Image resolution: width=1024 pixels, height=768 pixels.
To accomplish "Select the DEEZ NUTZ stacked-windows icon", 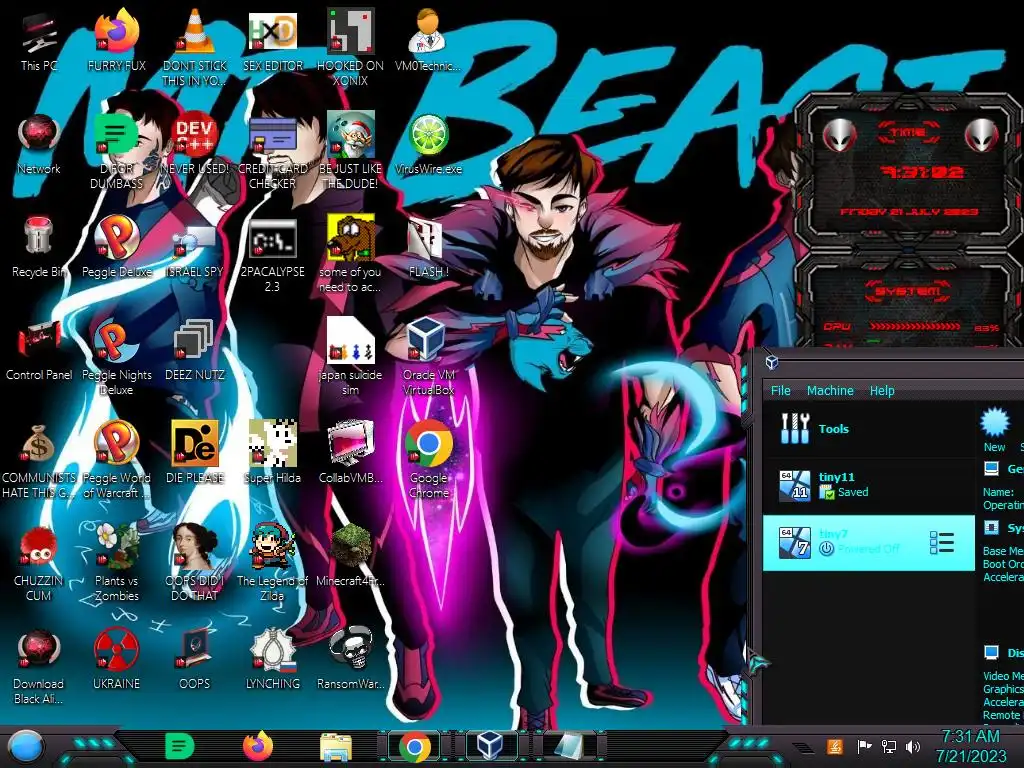I will 195,351.
